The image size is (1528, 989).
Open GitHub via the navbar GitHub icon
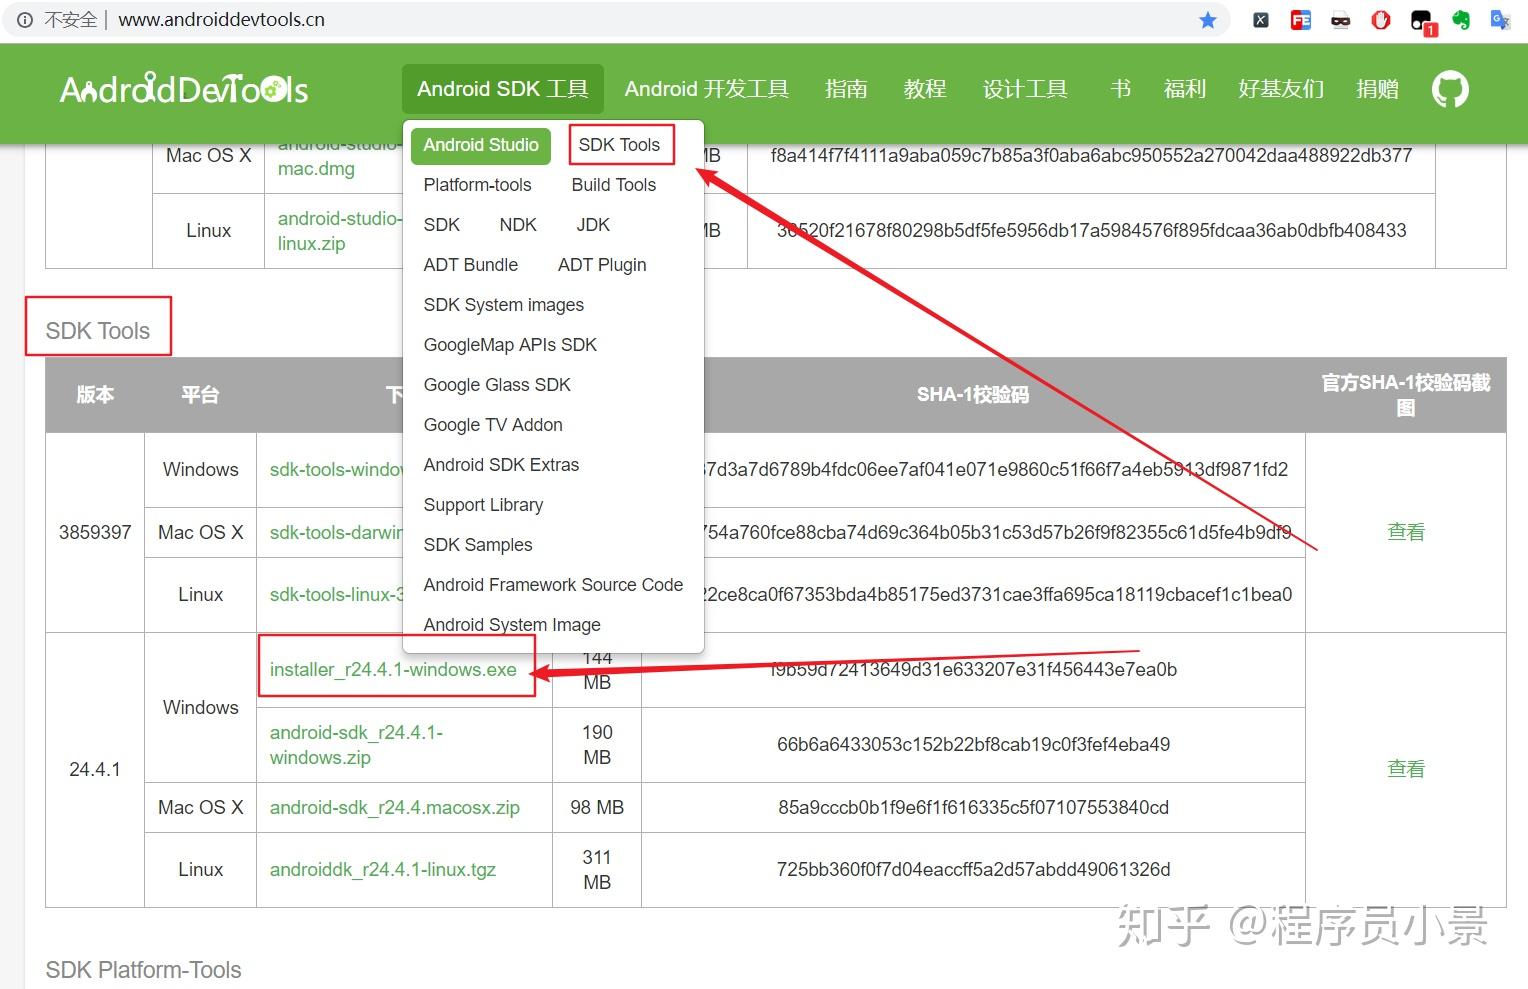click(x=1449, y=89)
